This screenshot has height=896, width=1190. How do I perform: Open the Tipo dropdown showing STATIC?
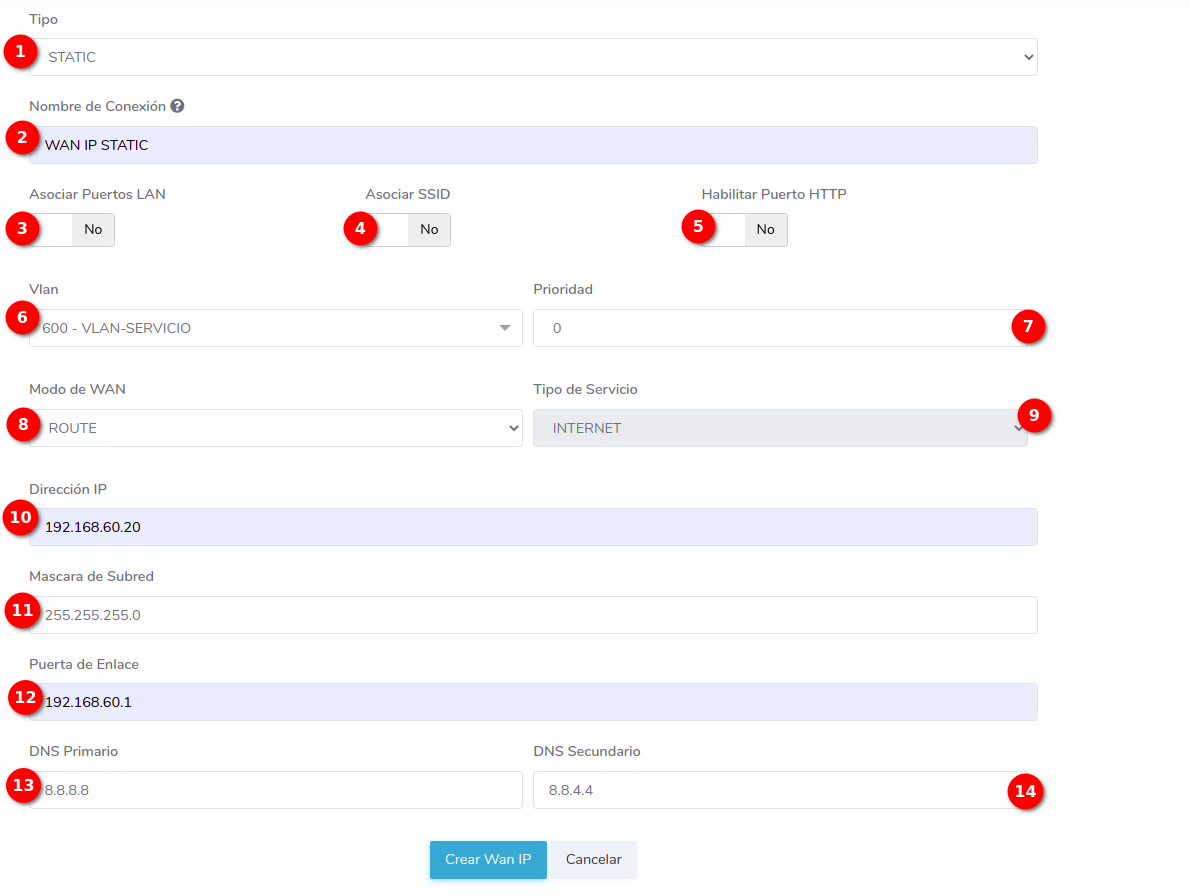533,57
